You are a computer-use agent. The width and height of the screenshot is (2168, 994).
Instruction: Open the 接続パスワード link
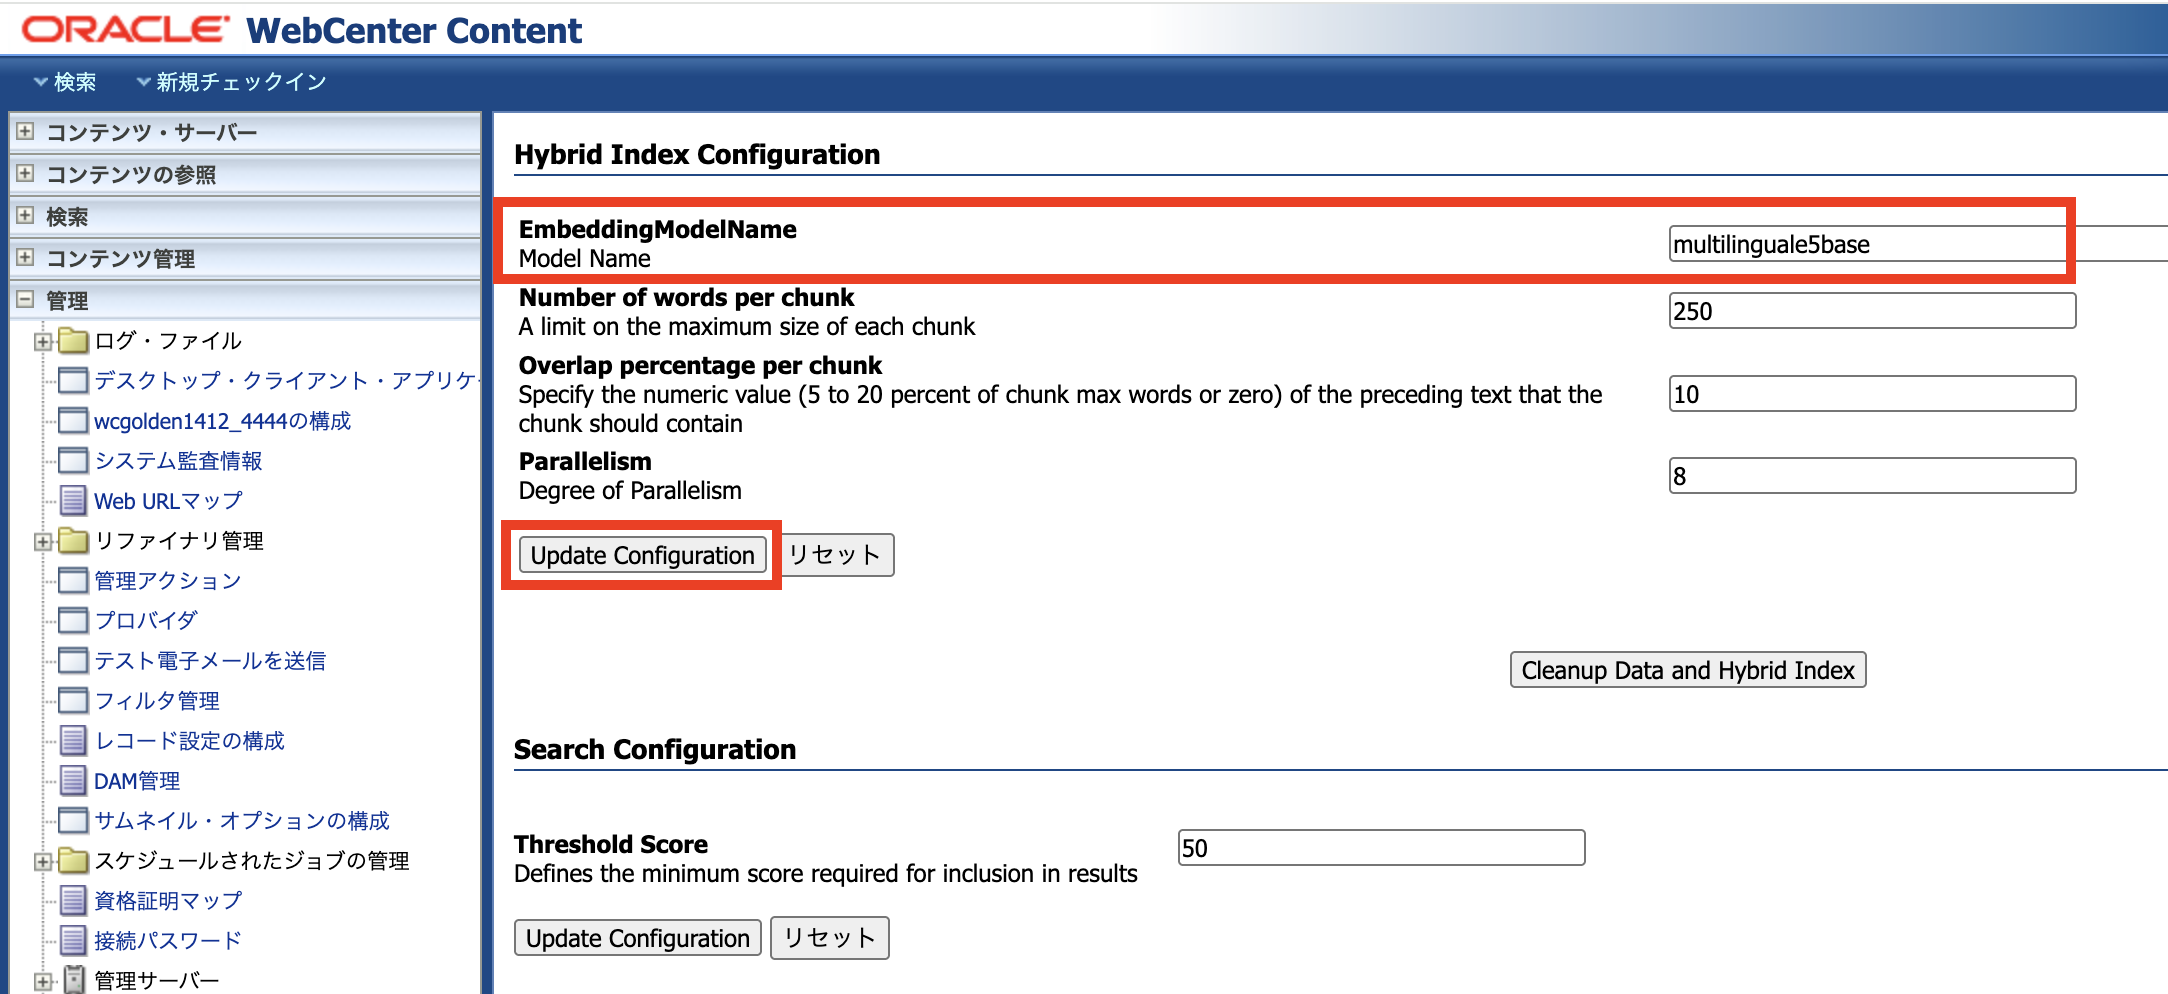[168, 941]
